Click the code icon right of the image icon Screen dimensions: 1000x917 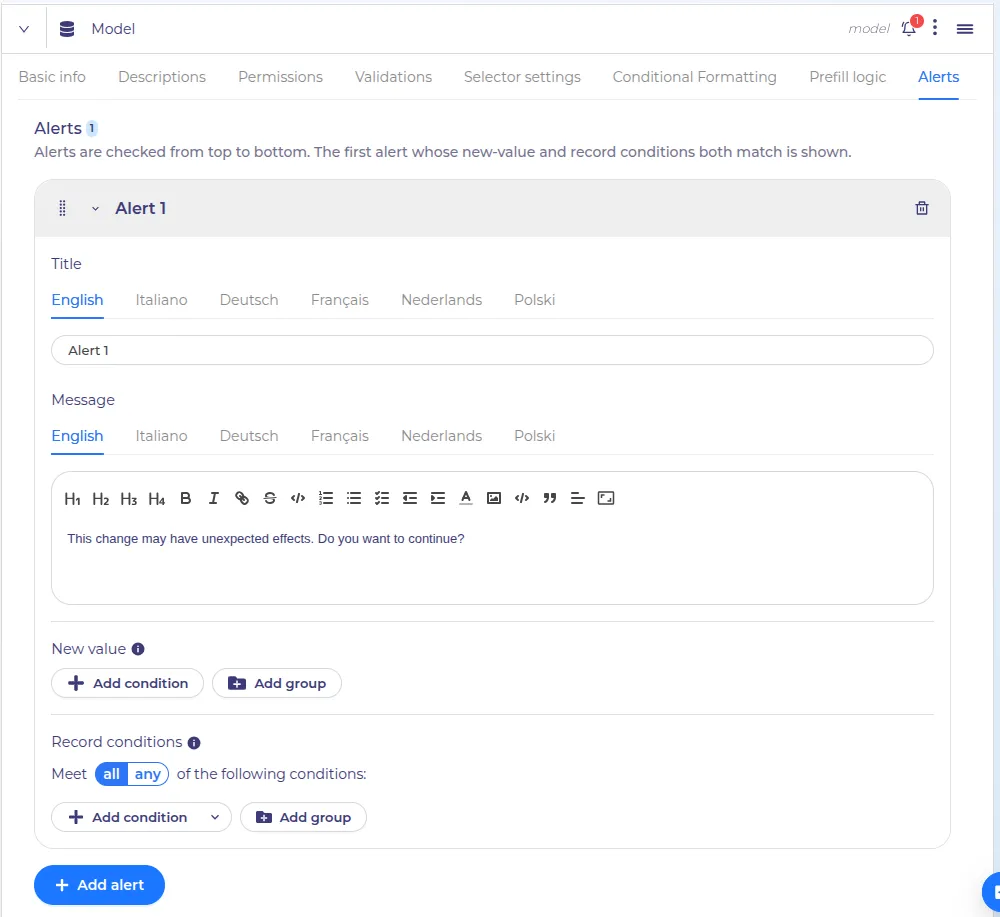pyautogui.click(x=522, y=499)
